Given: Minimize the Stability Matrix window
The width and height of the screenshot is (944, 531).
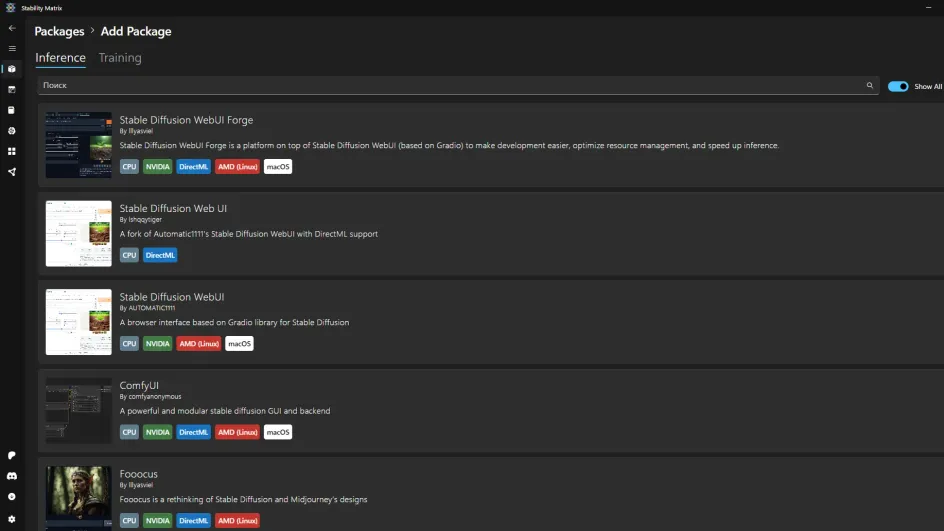Looking at the screenshot, I should click(x=928, y=8).
